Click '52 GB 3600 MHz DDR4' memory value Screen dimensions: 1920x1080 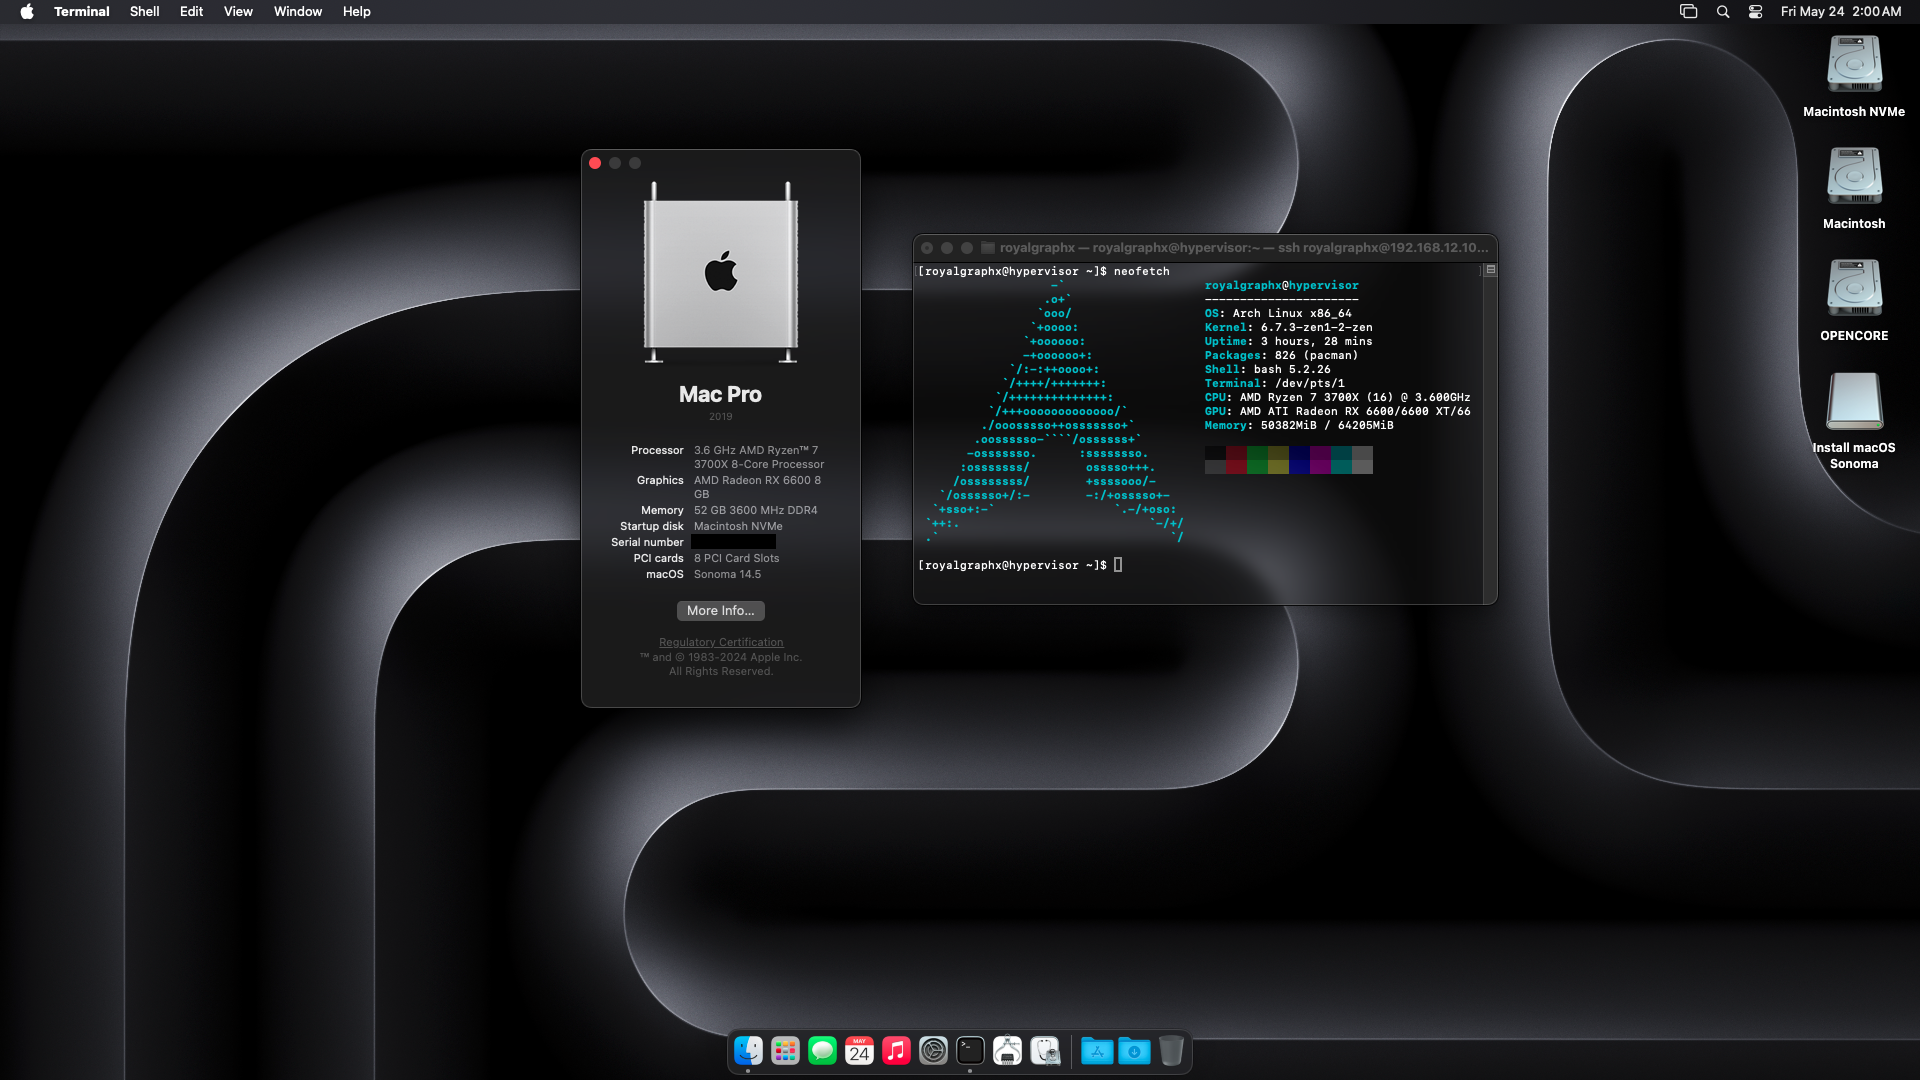point(756,510)
